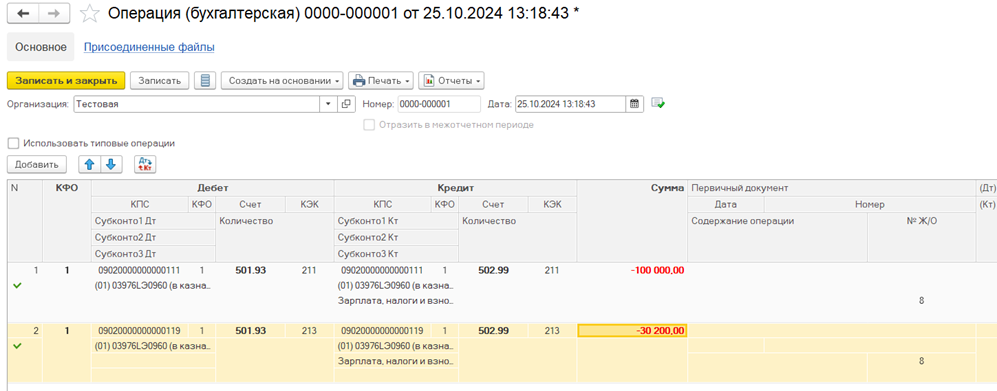This screenshot has width=997, height=391.
Task: Click debit account 501.93 in row 2
Action: click(251, 331)
